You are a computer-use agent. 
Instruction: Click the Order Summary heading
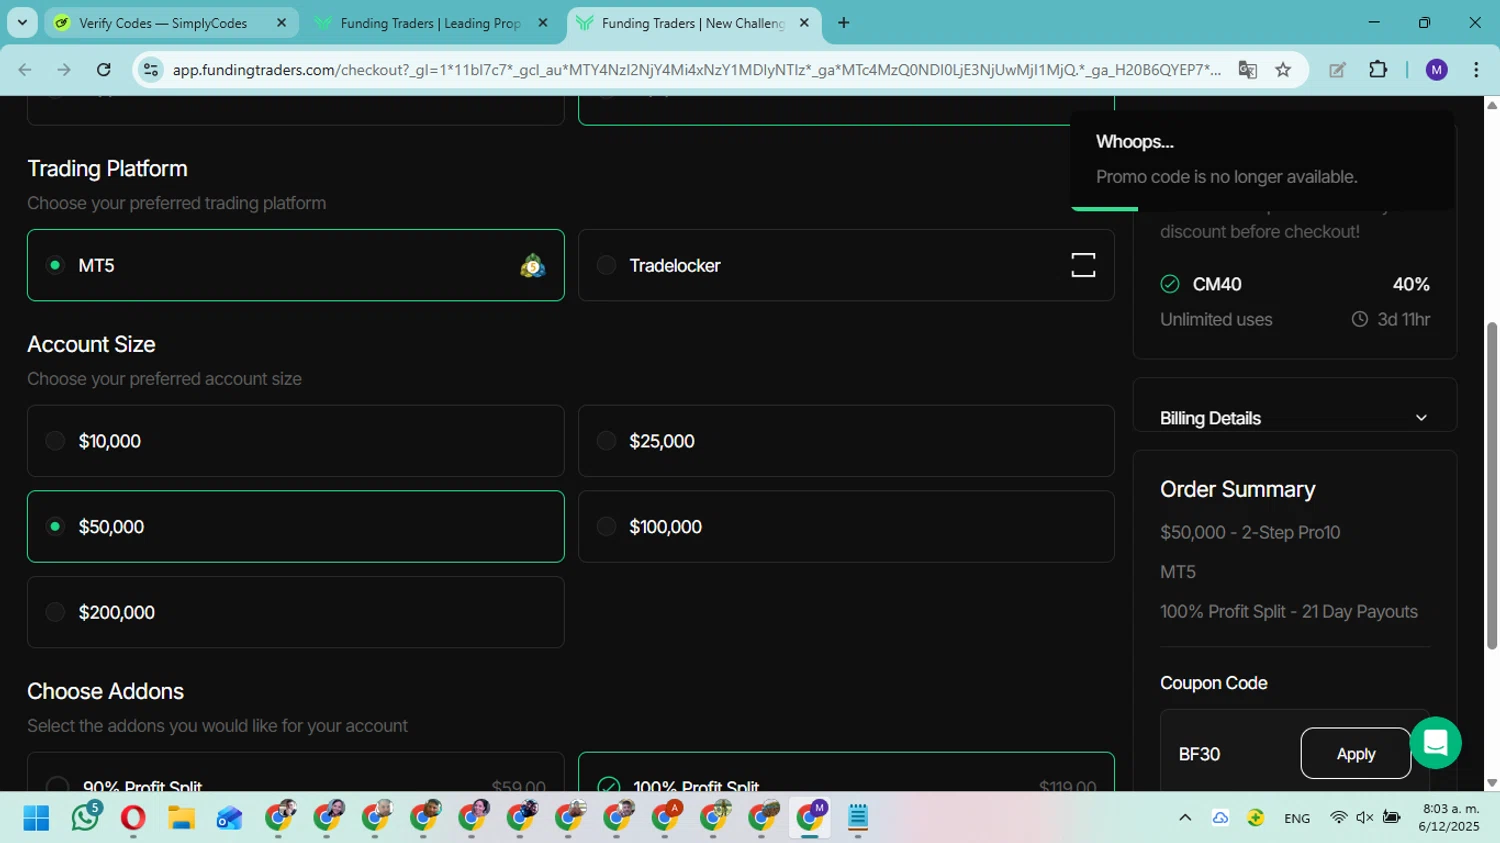point(1237,489)
